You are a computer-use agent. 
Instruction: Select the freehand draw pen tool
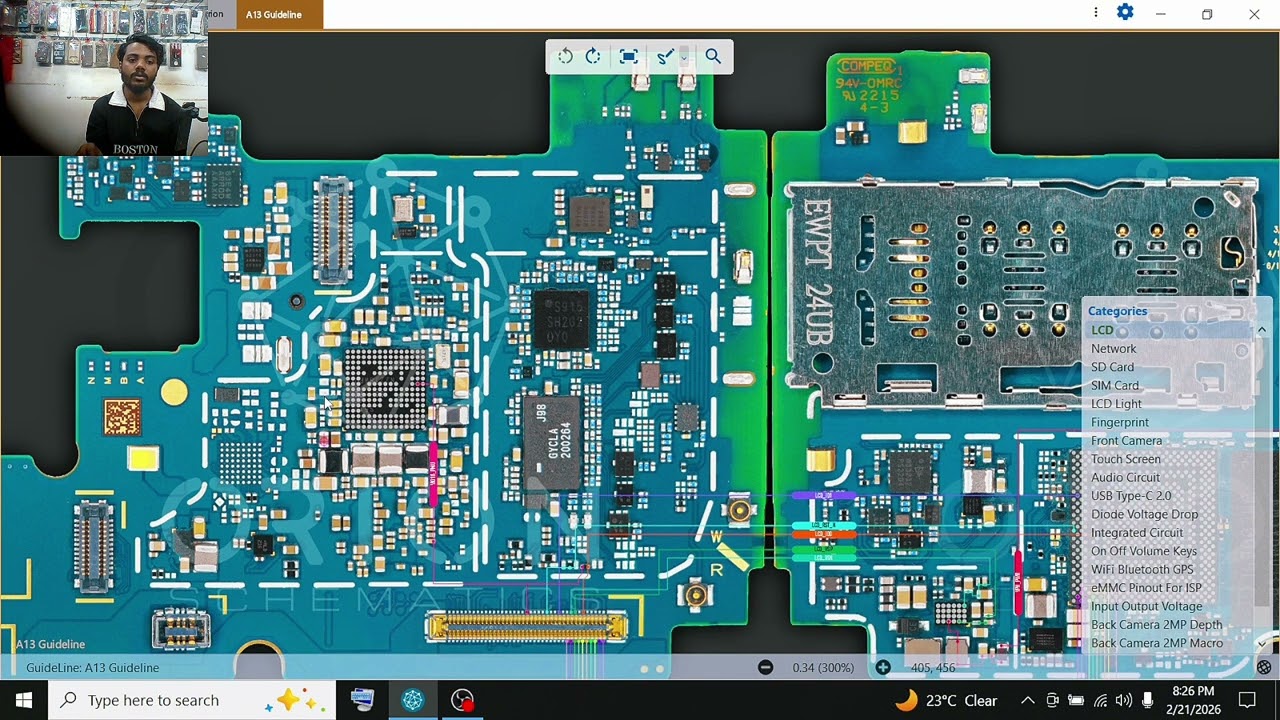point(664,57)
